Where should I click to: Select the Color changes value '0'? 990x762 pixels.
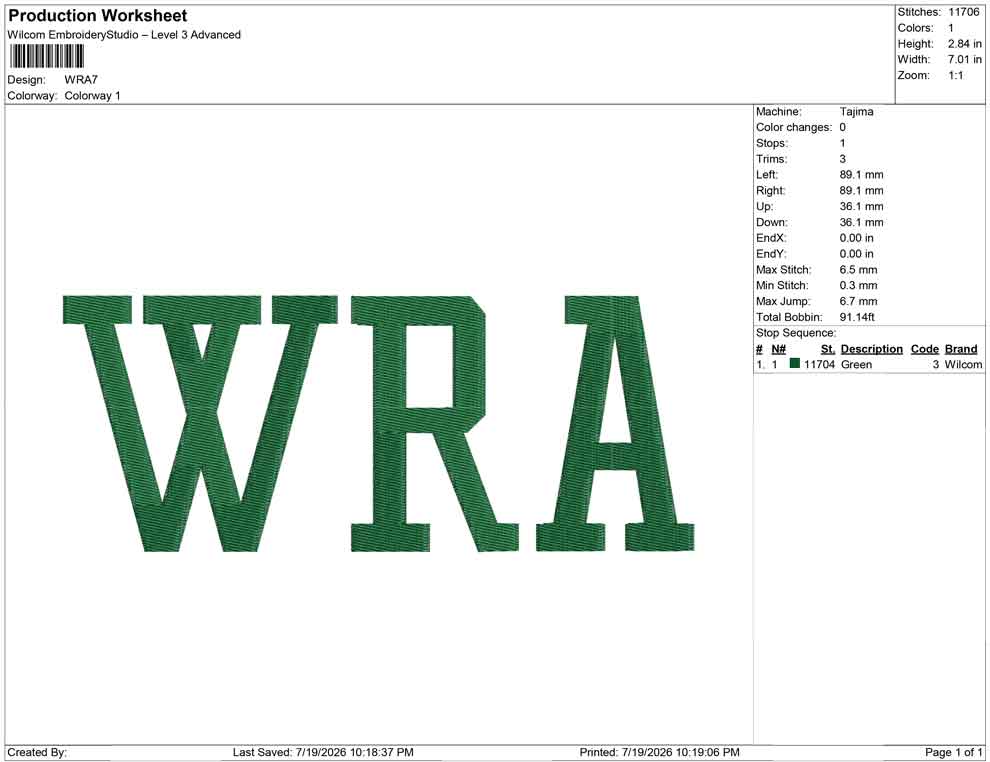(843, 128)
